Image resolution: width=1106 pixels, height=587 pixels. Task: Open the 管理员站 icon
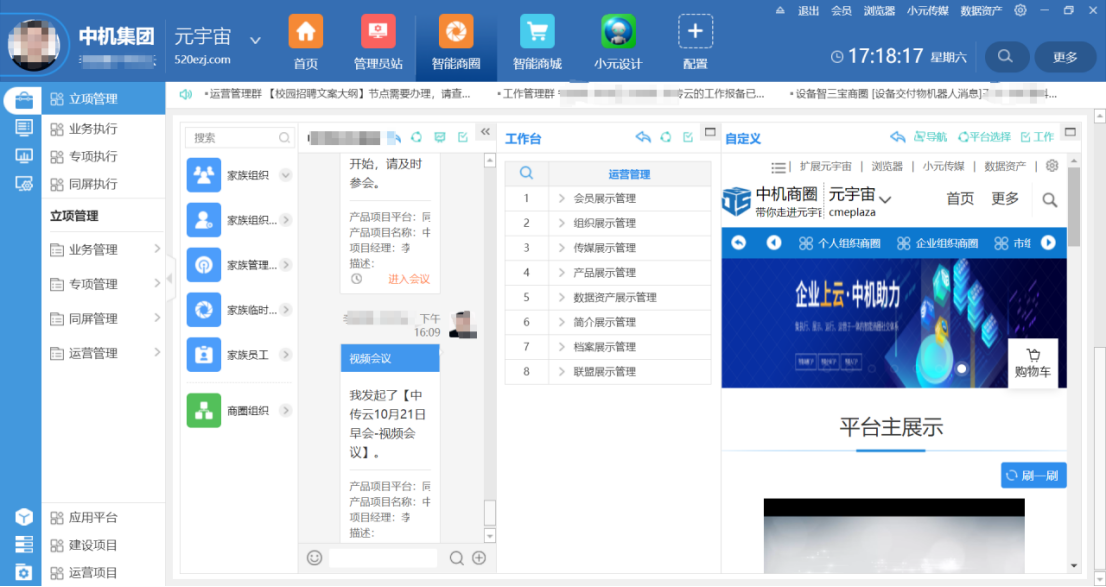pos(378,32)
